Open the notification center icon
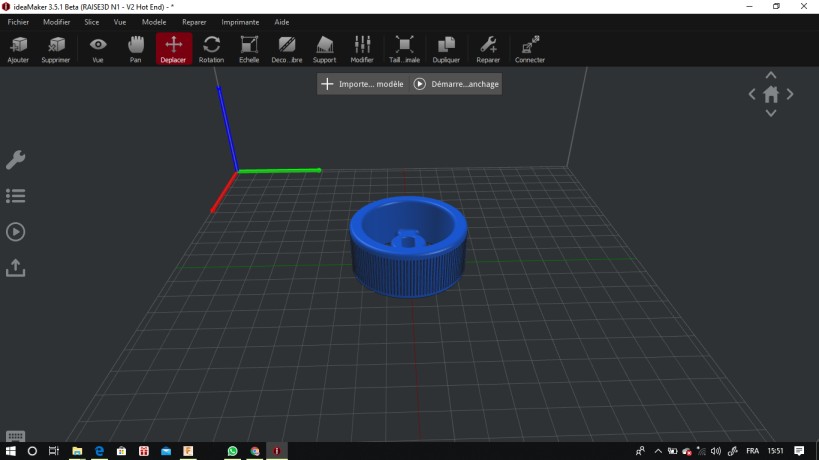This screenshot has width=819, height=460. coord(799,451)
